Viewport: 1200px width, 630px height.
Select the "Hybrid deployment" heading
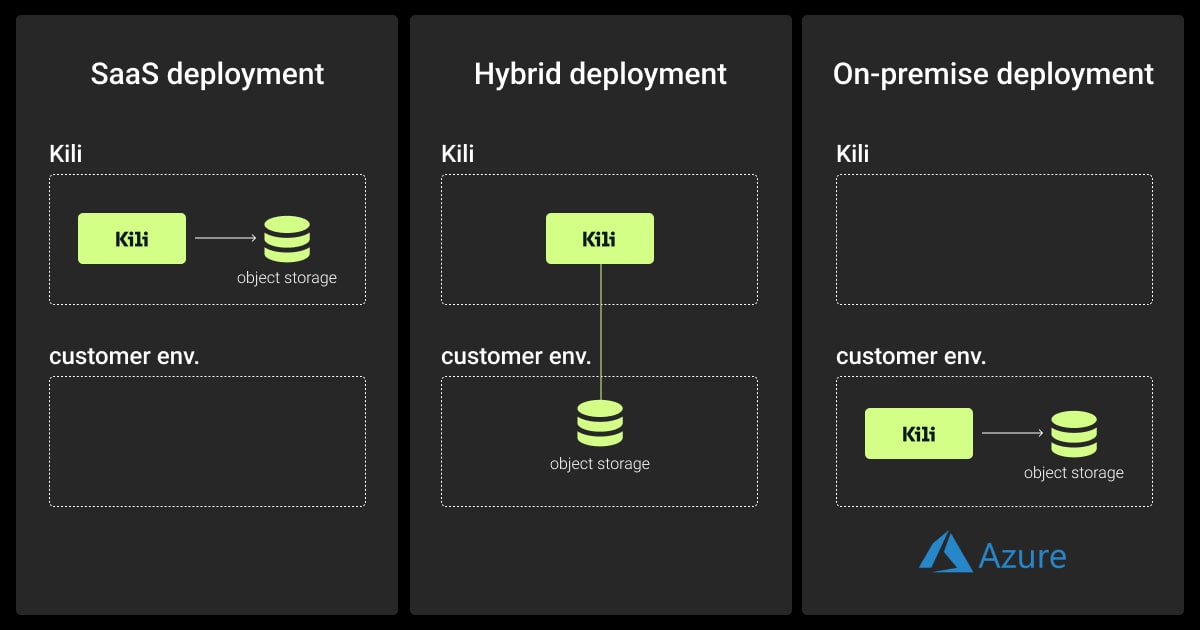pos(600,74)
